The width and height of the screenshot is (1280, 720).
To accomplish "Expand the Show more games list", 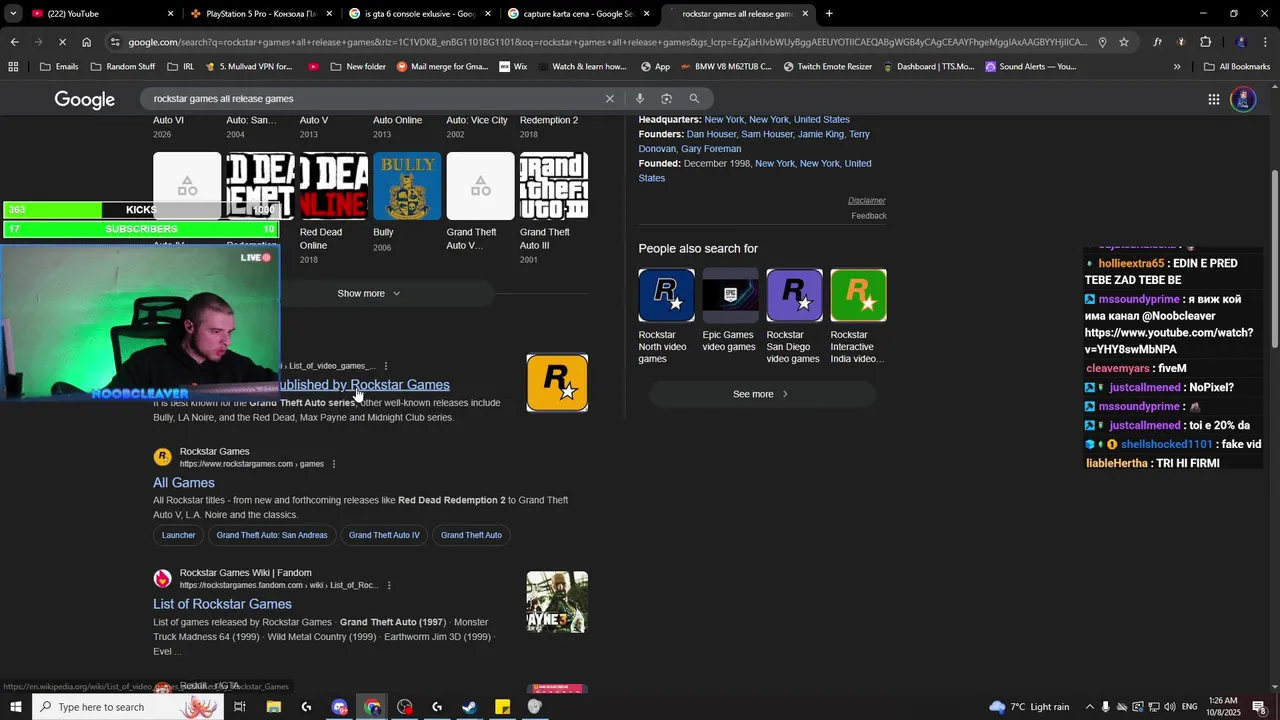I will click(369, 293).
